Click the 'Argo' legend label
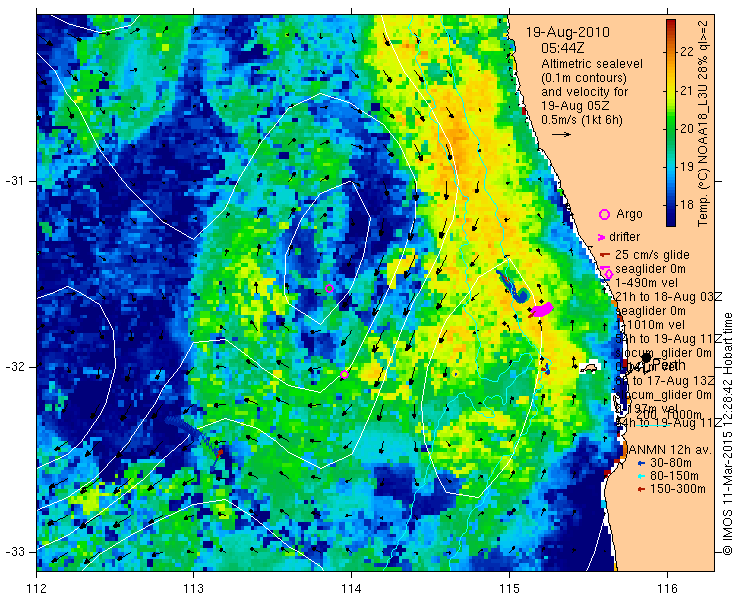 629,214
